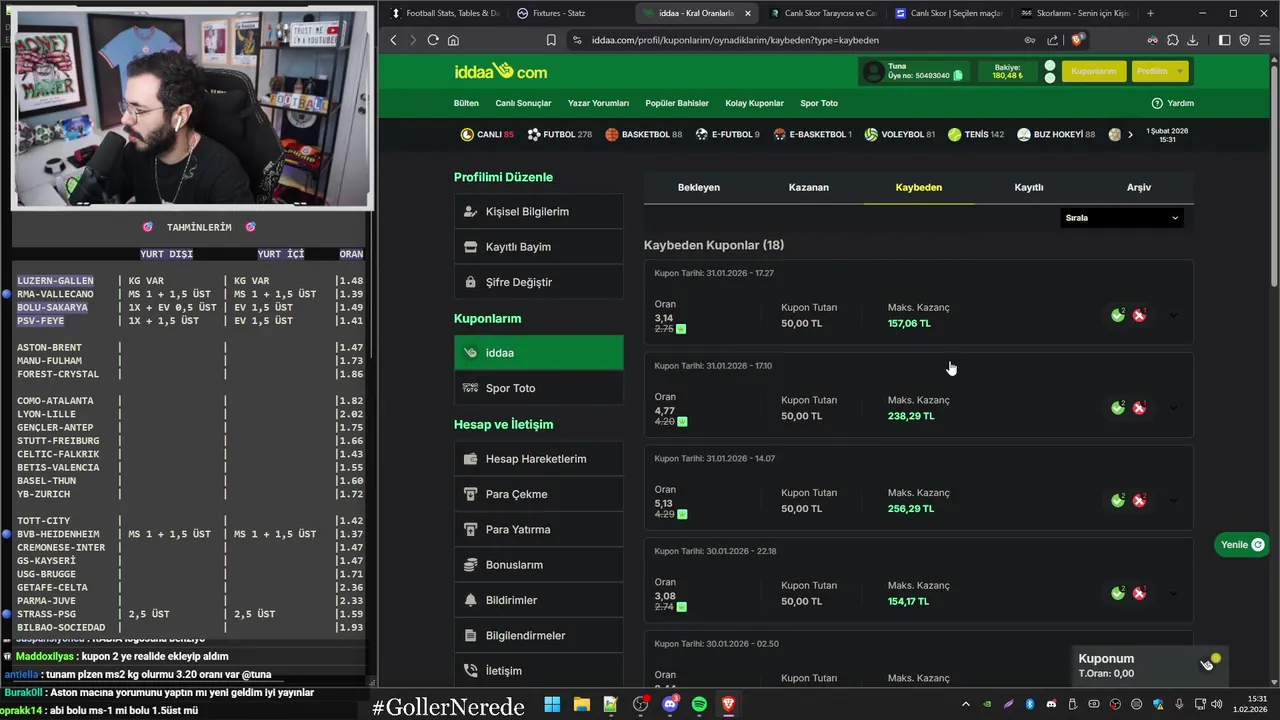The width and height of the screenshot is (1280, 720).
Task: Select VOLEYBOL category
Action: tap(899, 134)
